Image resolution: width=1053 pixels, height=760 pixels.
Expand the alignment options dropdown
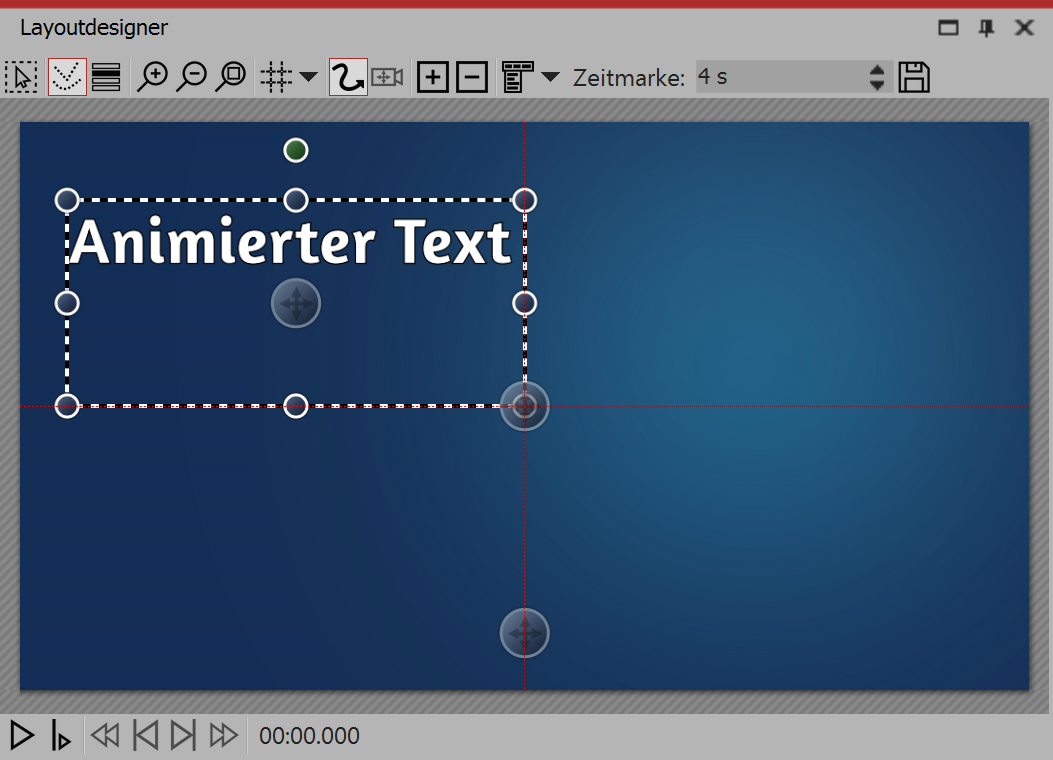tap(548, 76)
